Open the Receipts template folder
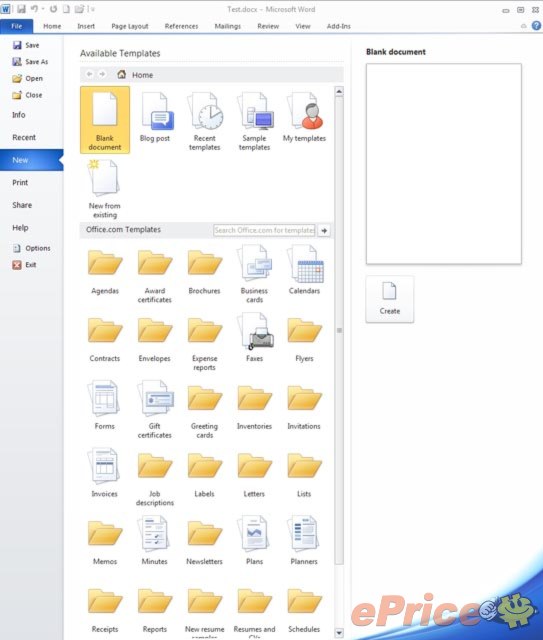The image size is (543, 640). [105, 609]
